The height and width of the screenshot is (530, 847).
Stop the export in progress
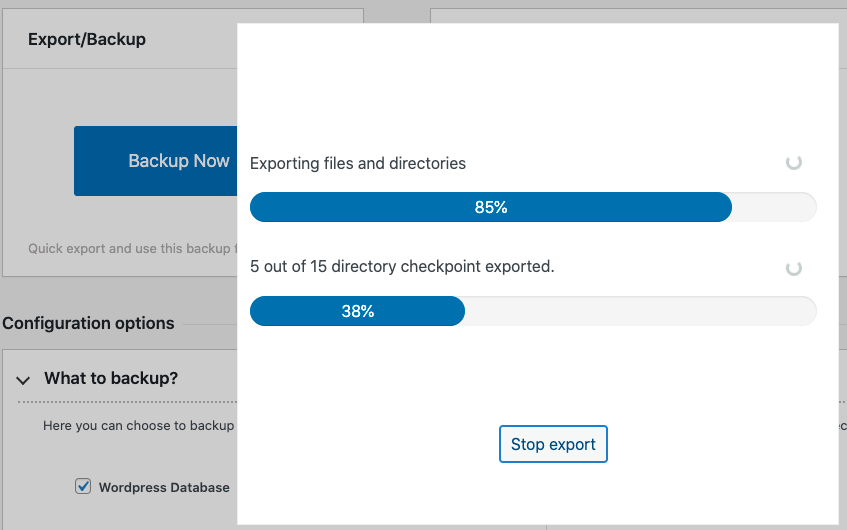click(x=553, y=444)
